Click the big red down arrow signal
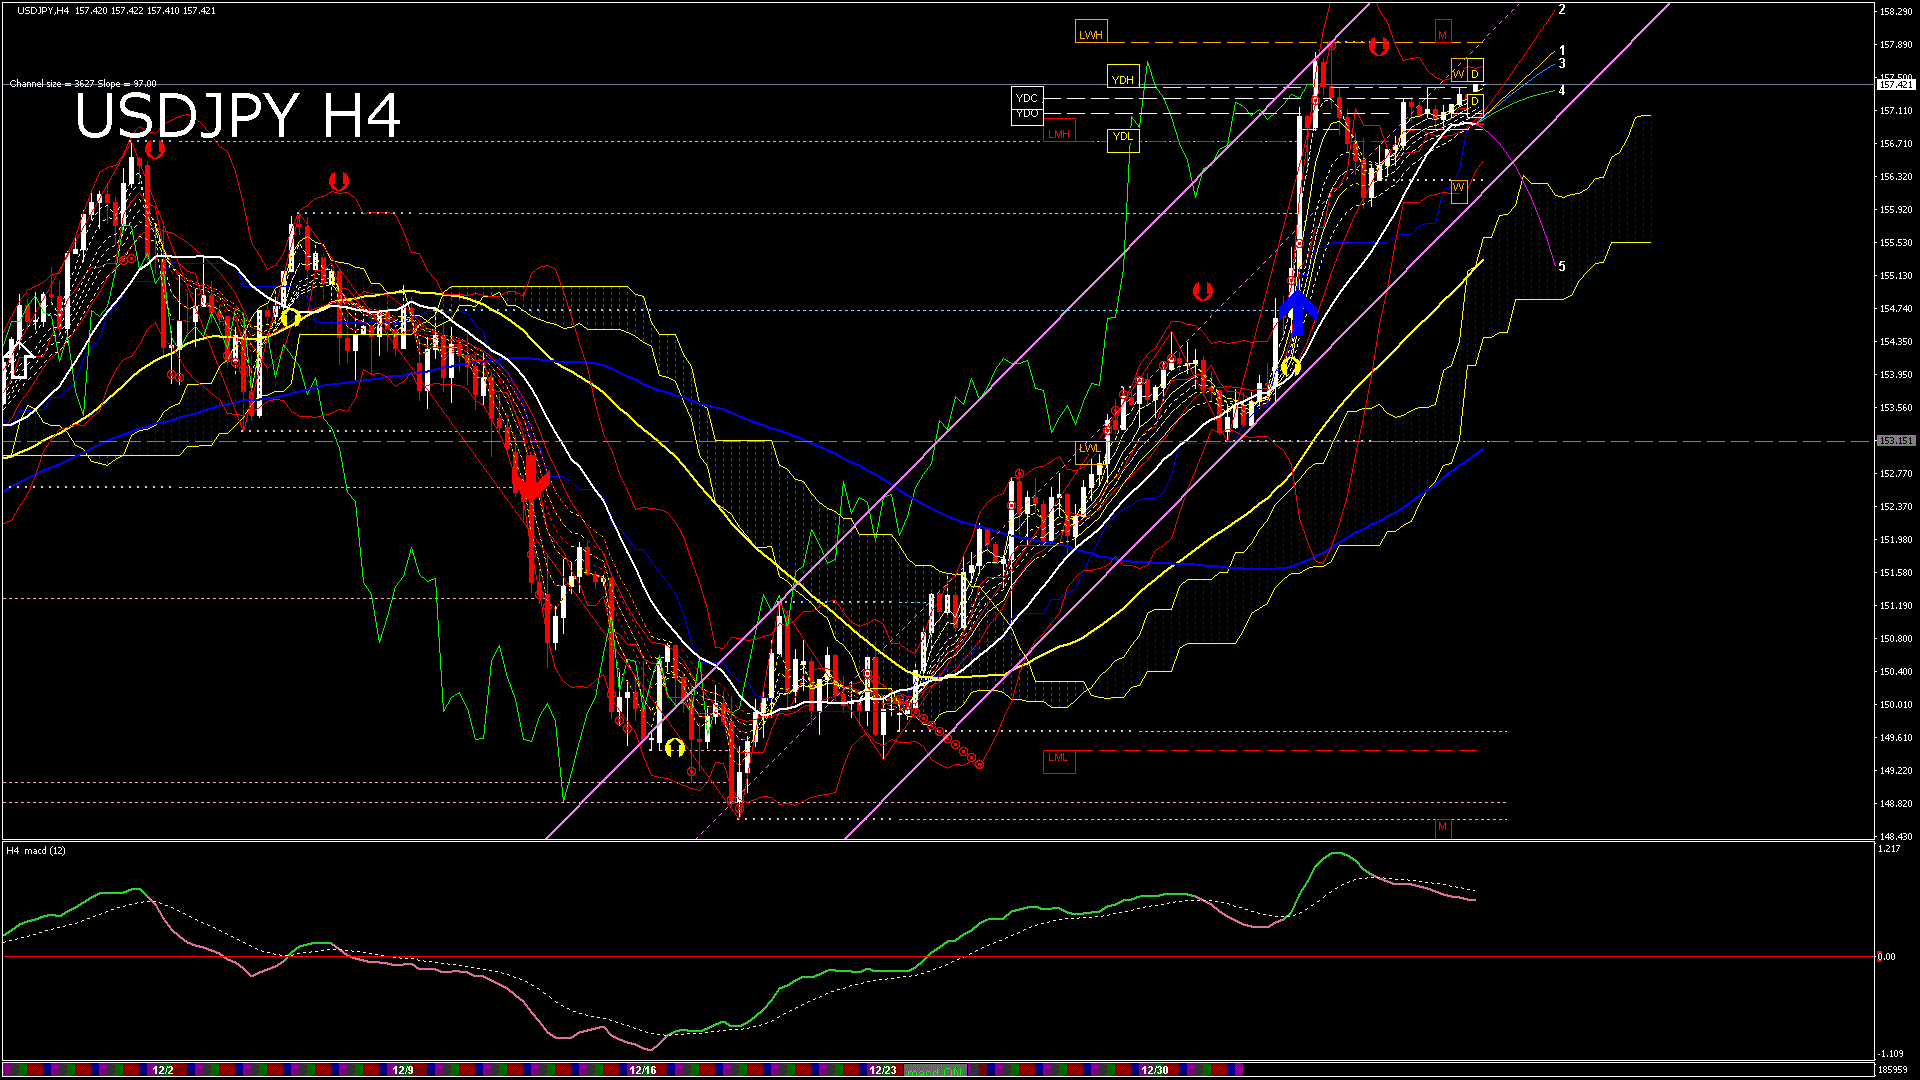 (x=530, y=481)
